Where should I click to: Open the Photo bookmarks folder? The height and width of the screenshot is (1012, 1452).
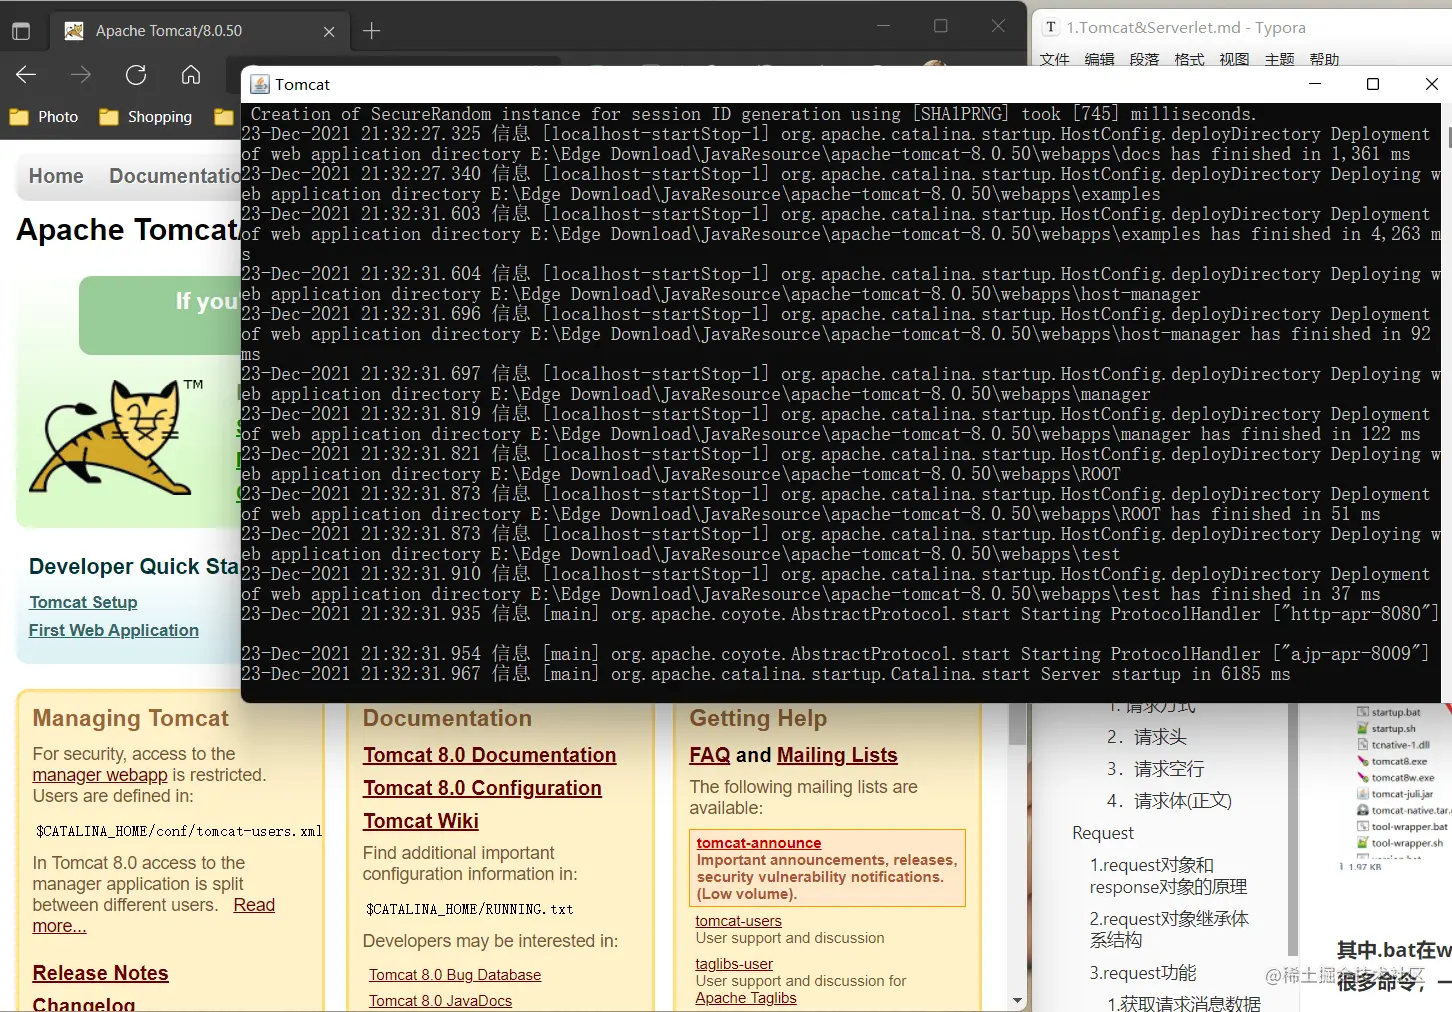(x=44, y=117)
